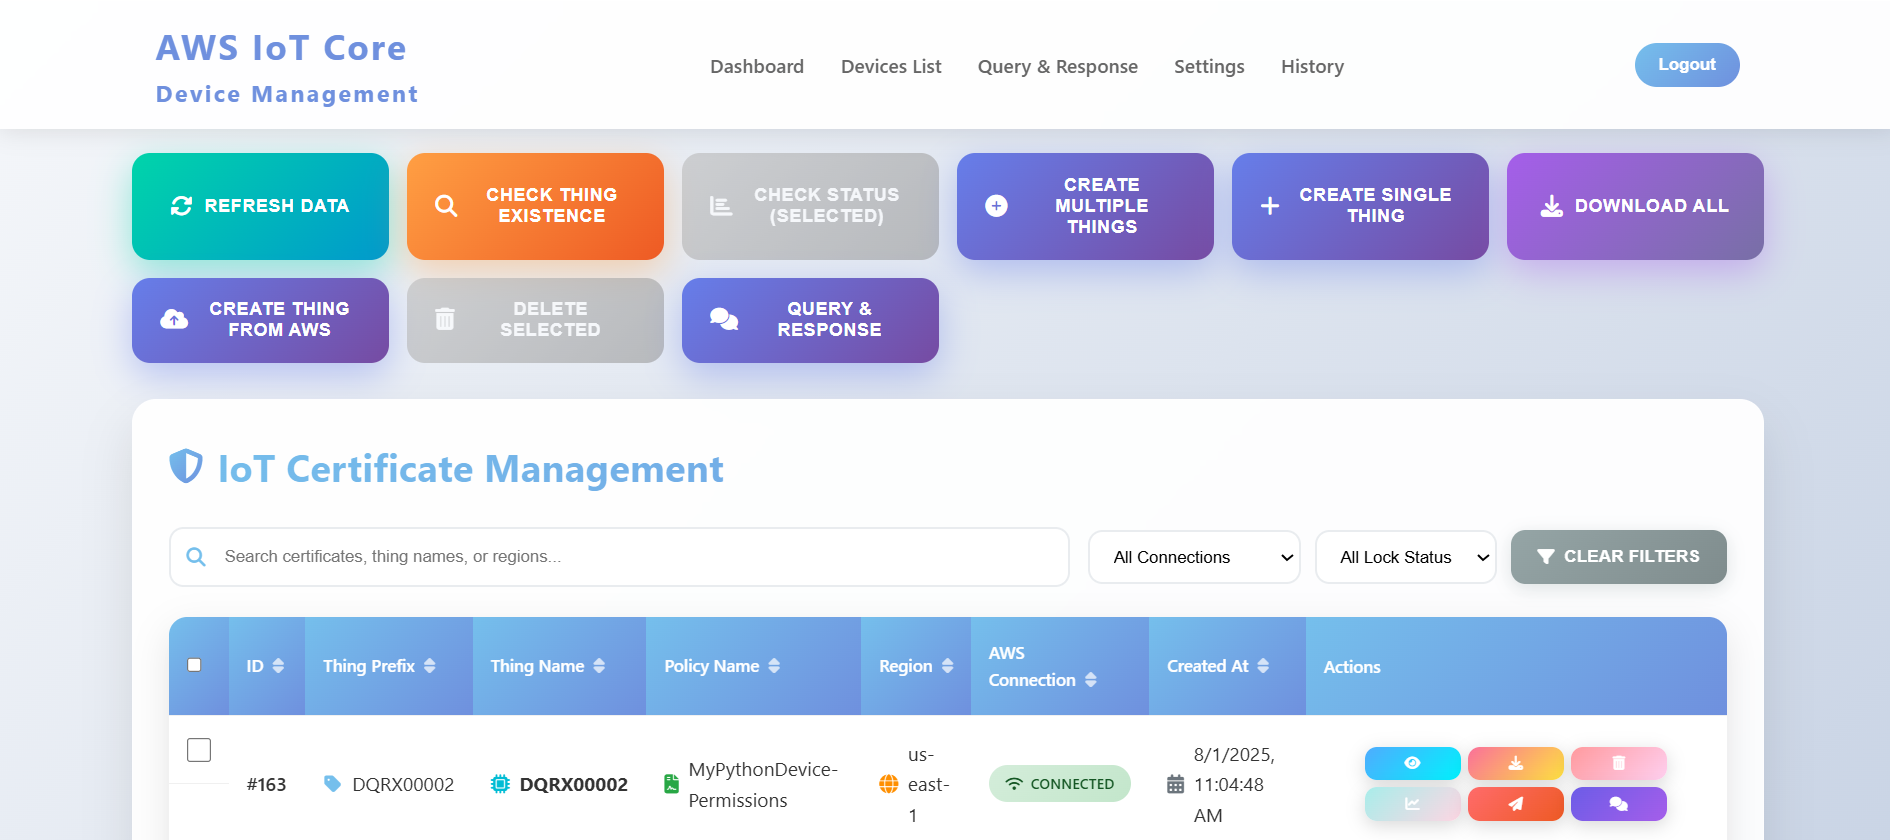Viewport: 1890px width, 840px height.
Task: Sort the table by ID column
Action: [265, 666]
